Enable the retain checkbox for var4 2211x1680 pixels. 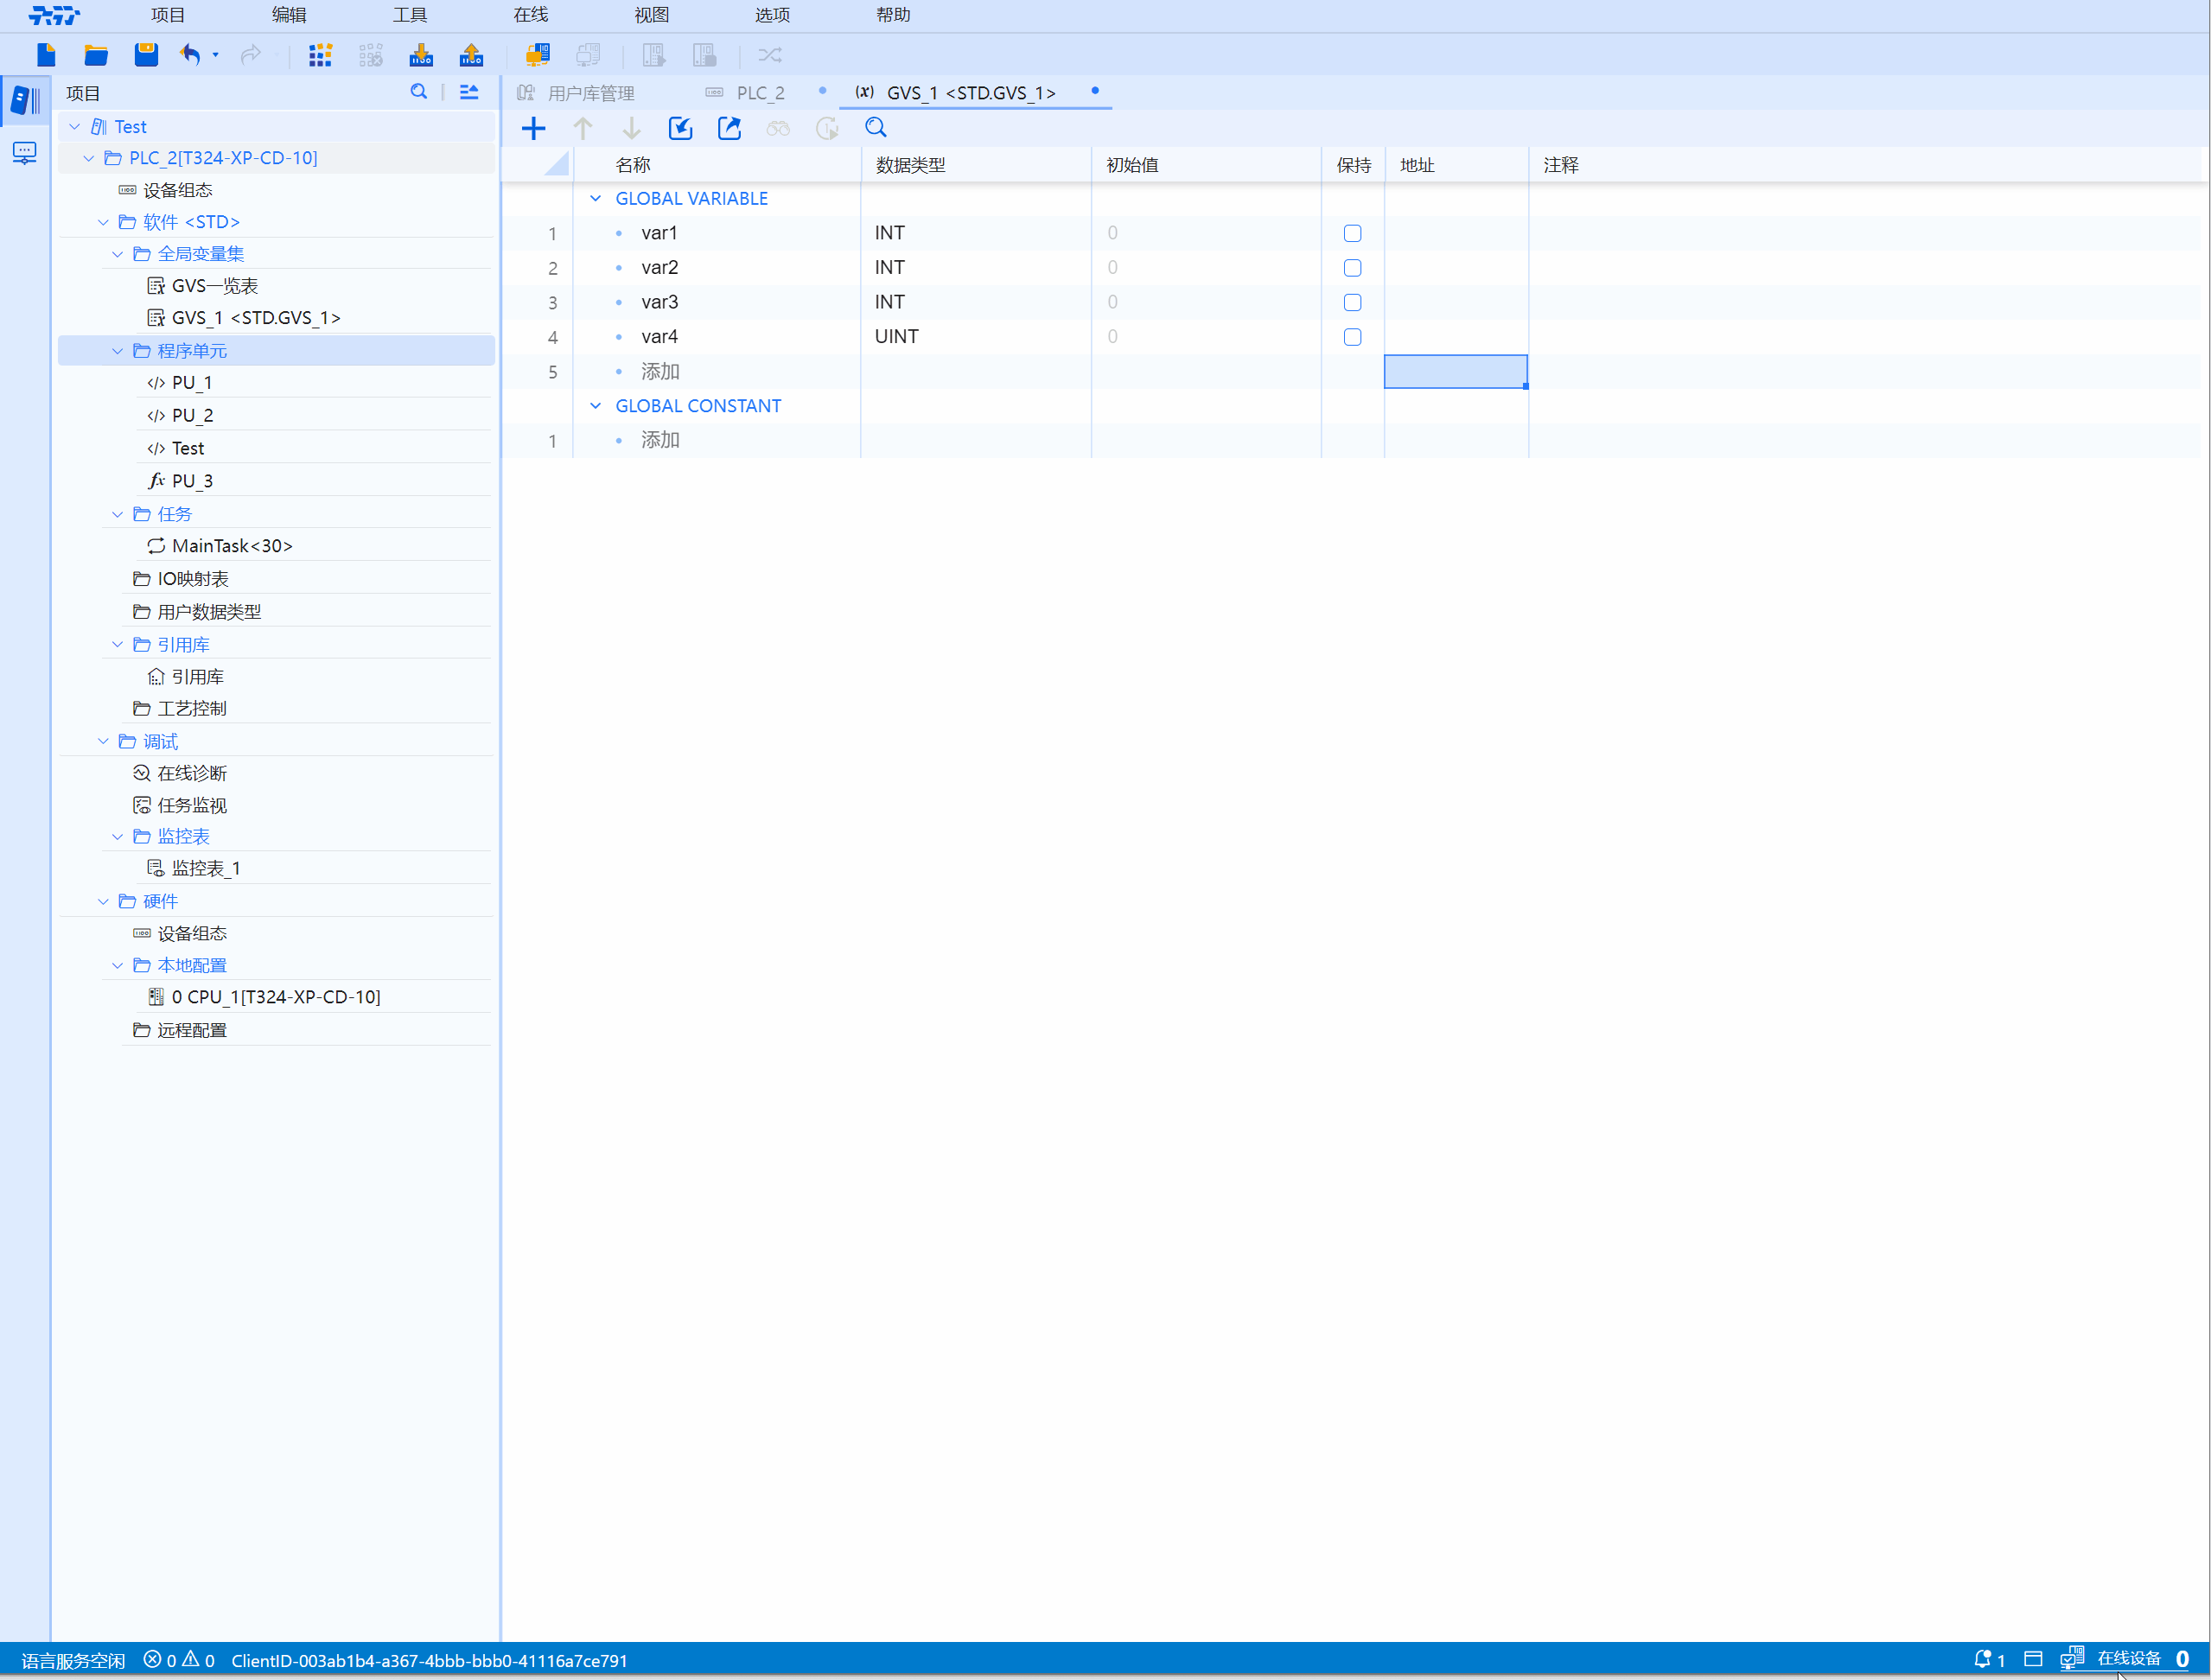coord(1352,337)
